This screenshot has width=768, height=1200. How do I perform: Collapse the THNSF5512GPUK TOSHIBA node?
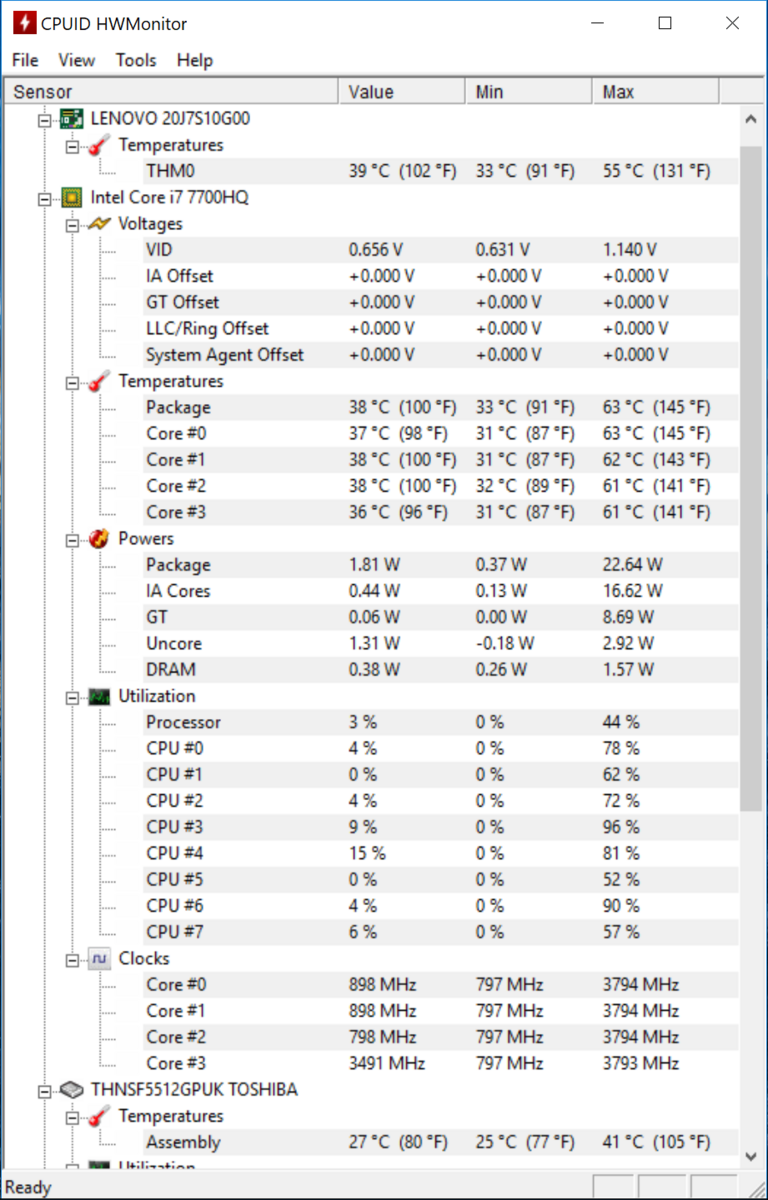(x=44, y=1090)
